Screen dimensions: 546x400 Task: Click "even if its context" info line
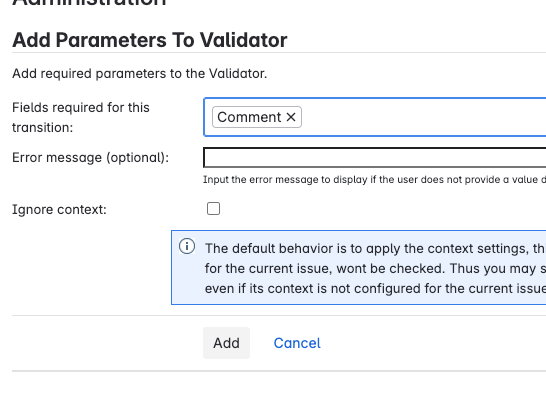(x=375, y=288)
